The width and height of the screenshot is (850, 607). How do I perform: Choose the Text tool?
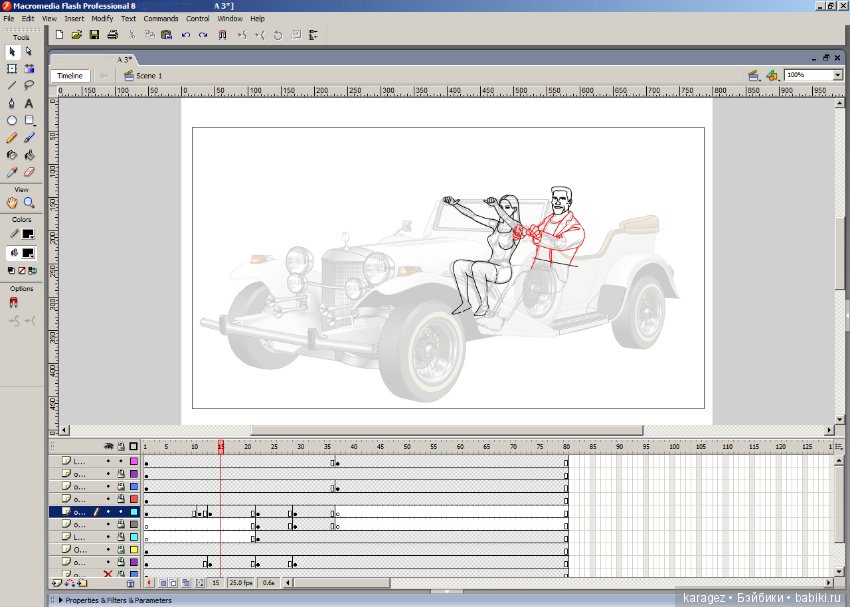coord(29,103)
